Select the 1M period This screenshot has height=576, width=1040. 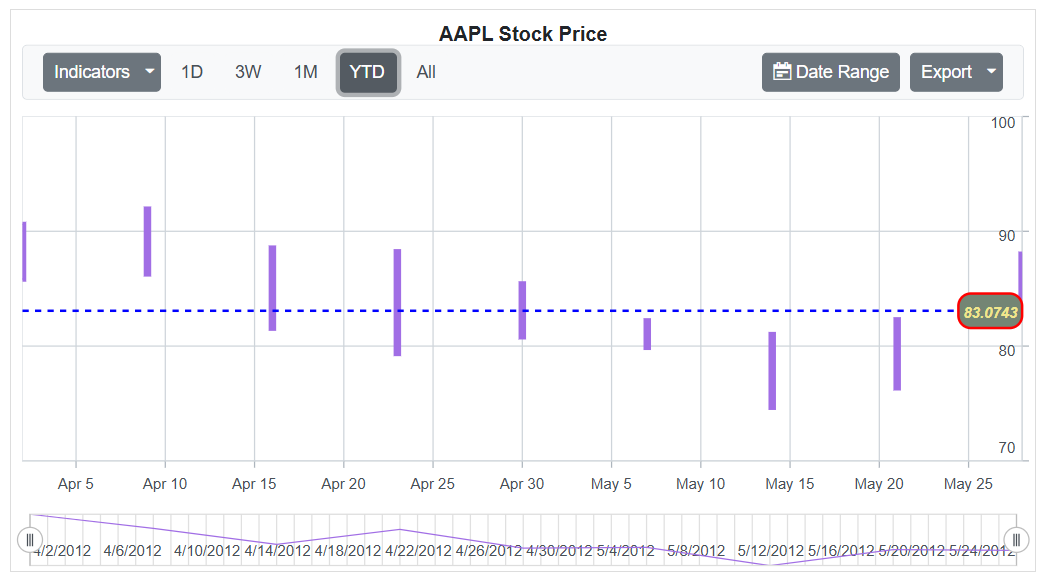(305, 72)
